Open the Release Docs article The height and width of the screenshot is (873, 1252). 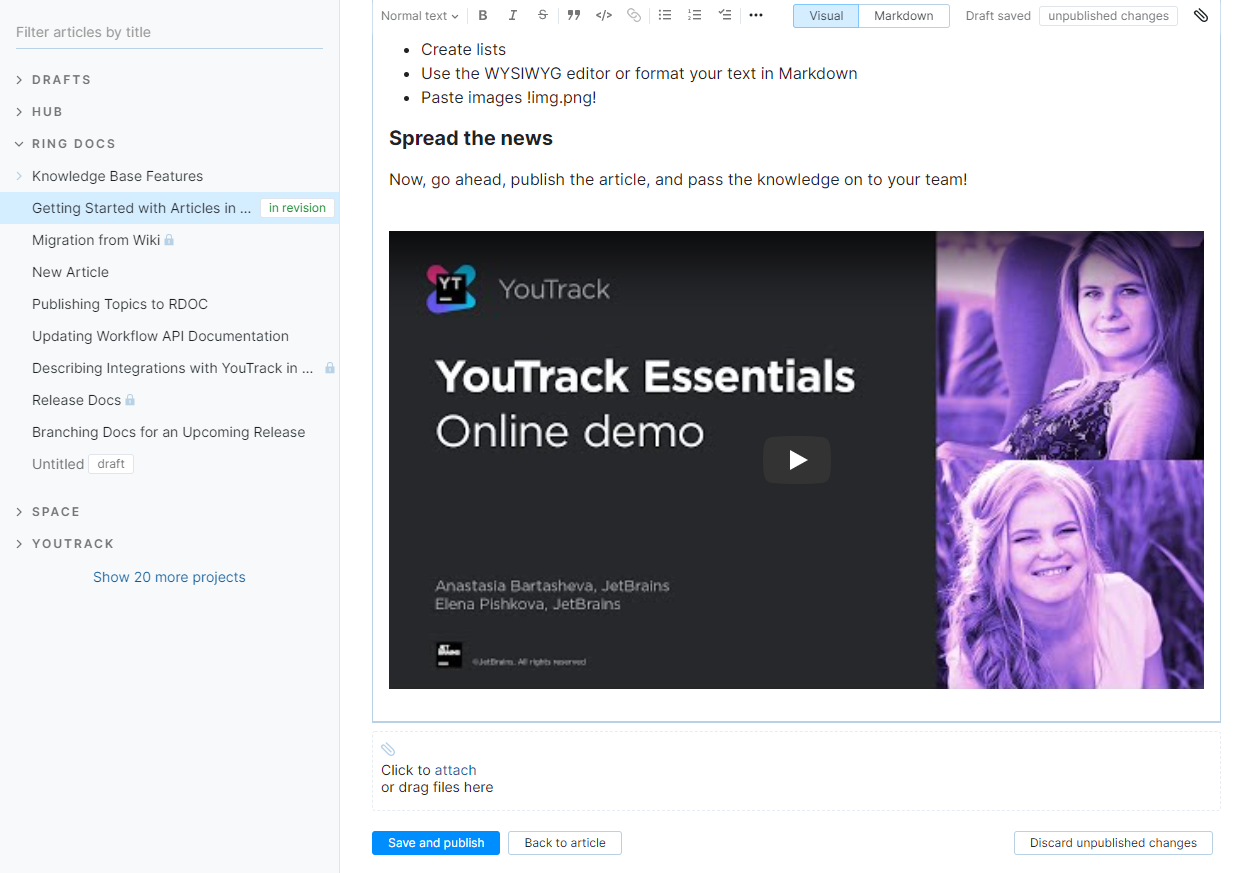point(74,400)
